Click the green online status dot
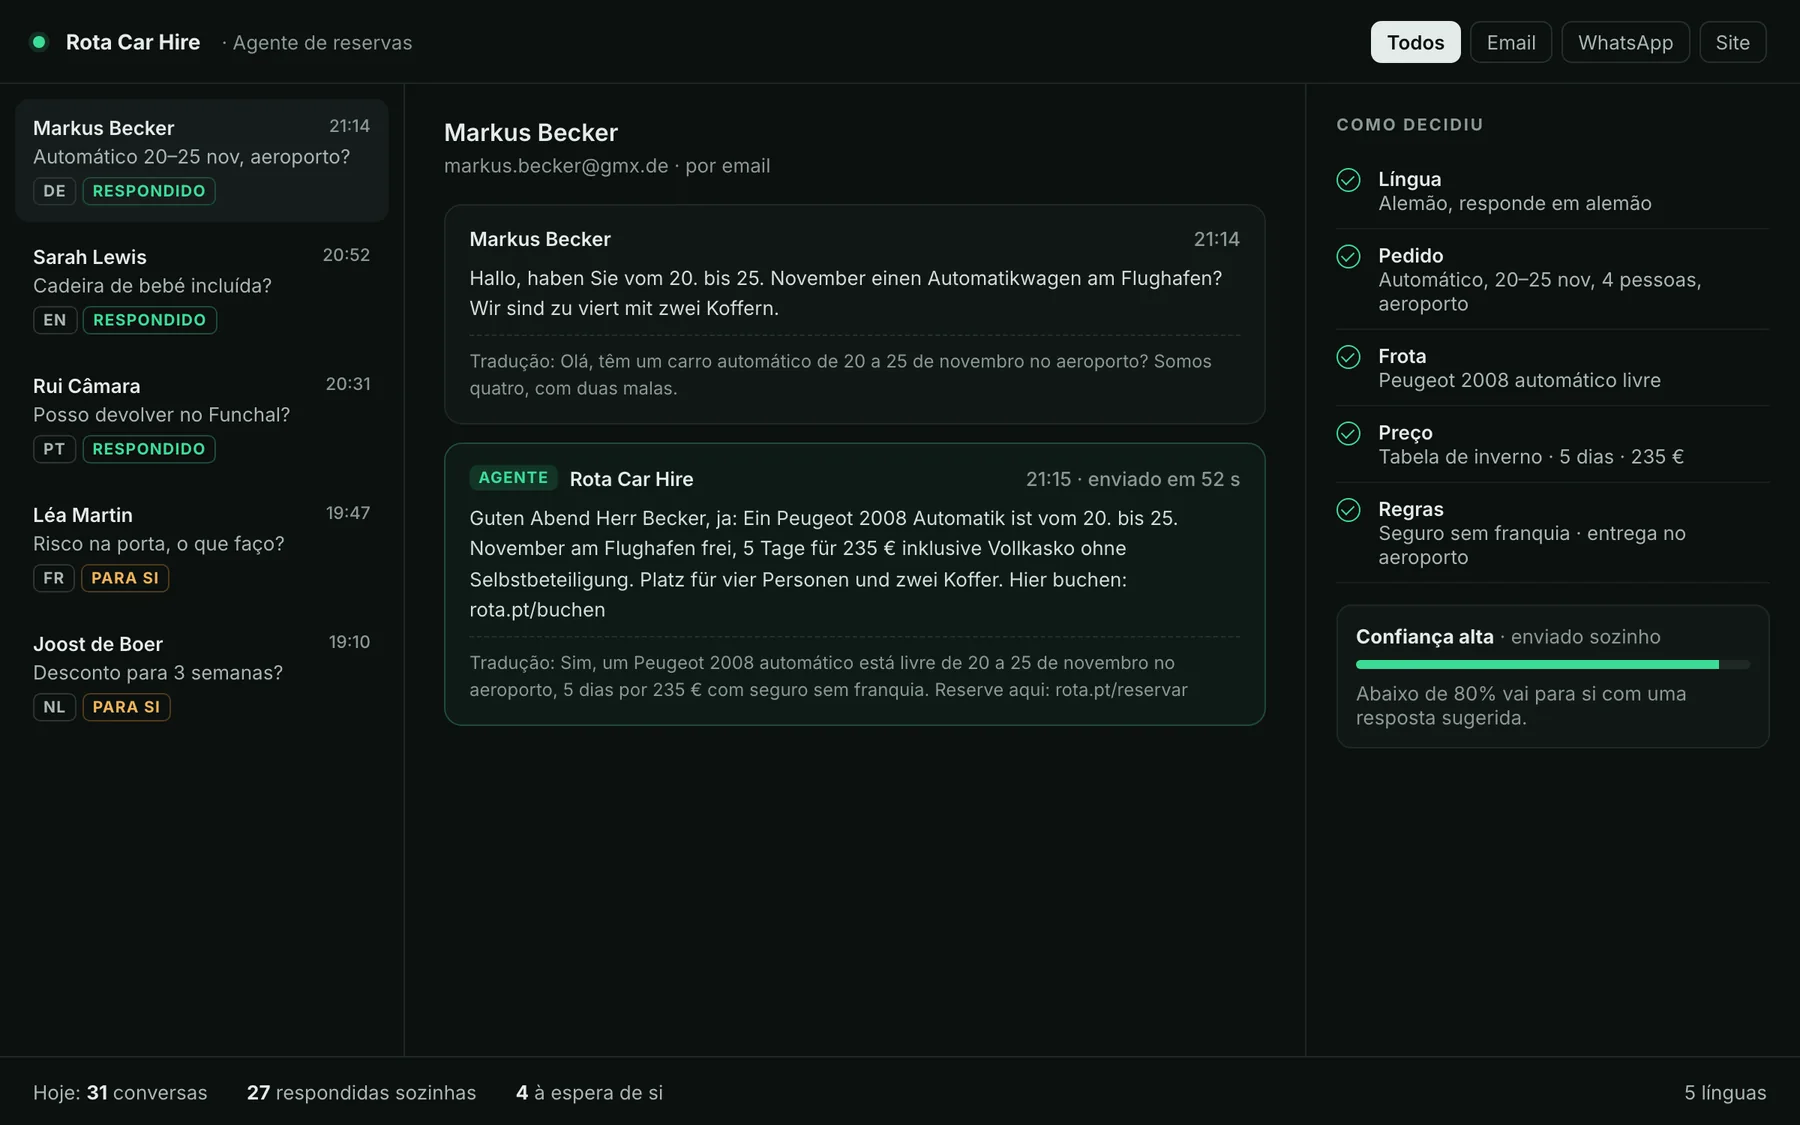 click(39, 42)
